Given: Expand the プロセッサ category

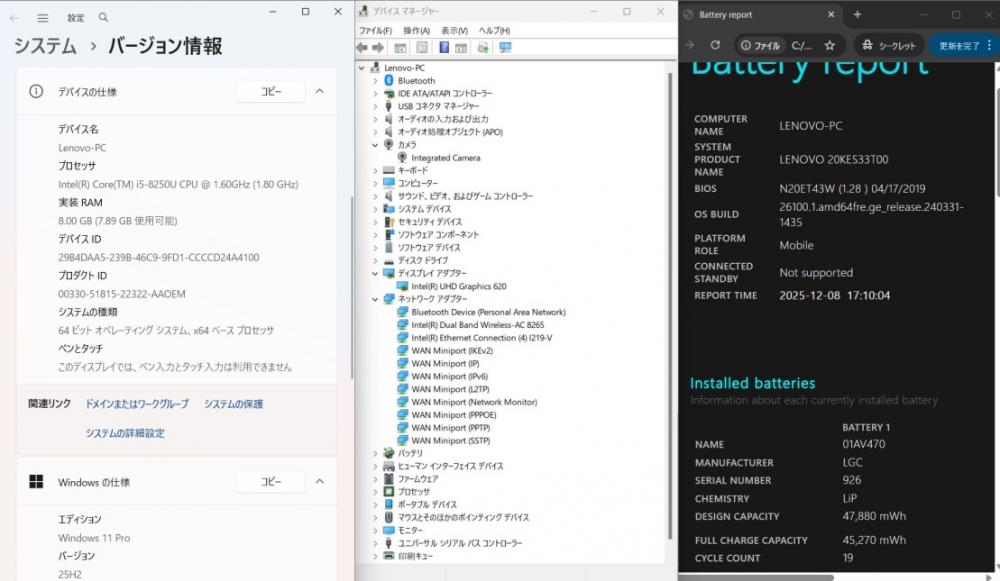Looking at the screenshot, I should point(375,492).
